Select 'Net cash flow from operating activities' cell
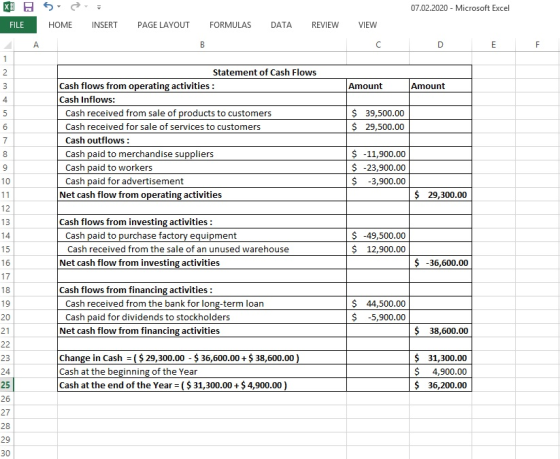The width and height of the screenshot is (560, 459). [202, 195]
